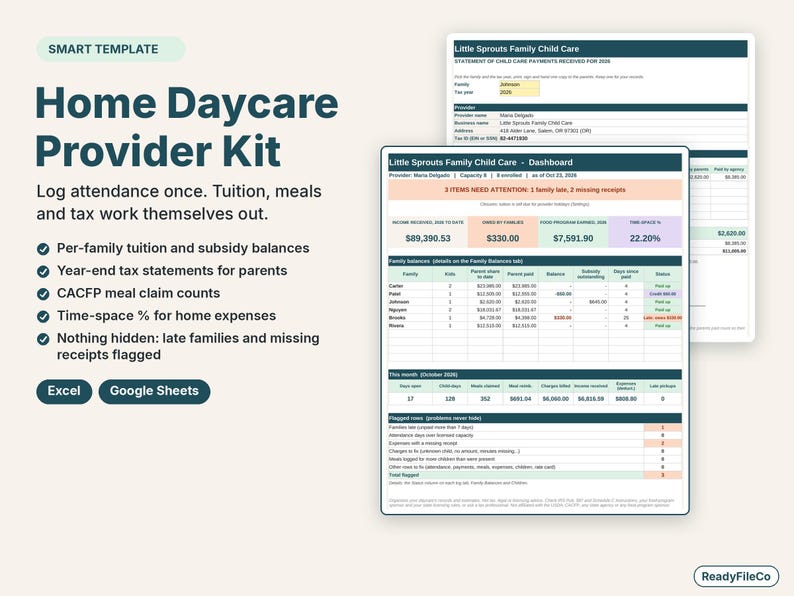Click the Charges billed value $6,060.00
794x596 pixels.
[555, 399]
